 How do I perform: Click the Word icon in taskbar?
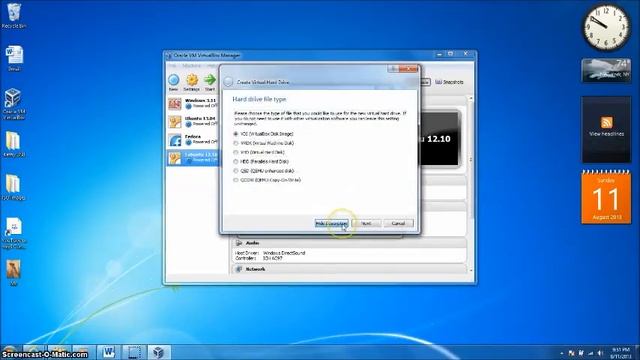pos(109,352)
